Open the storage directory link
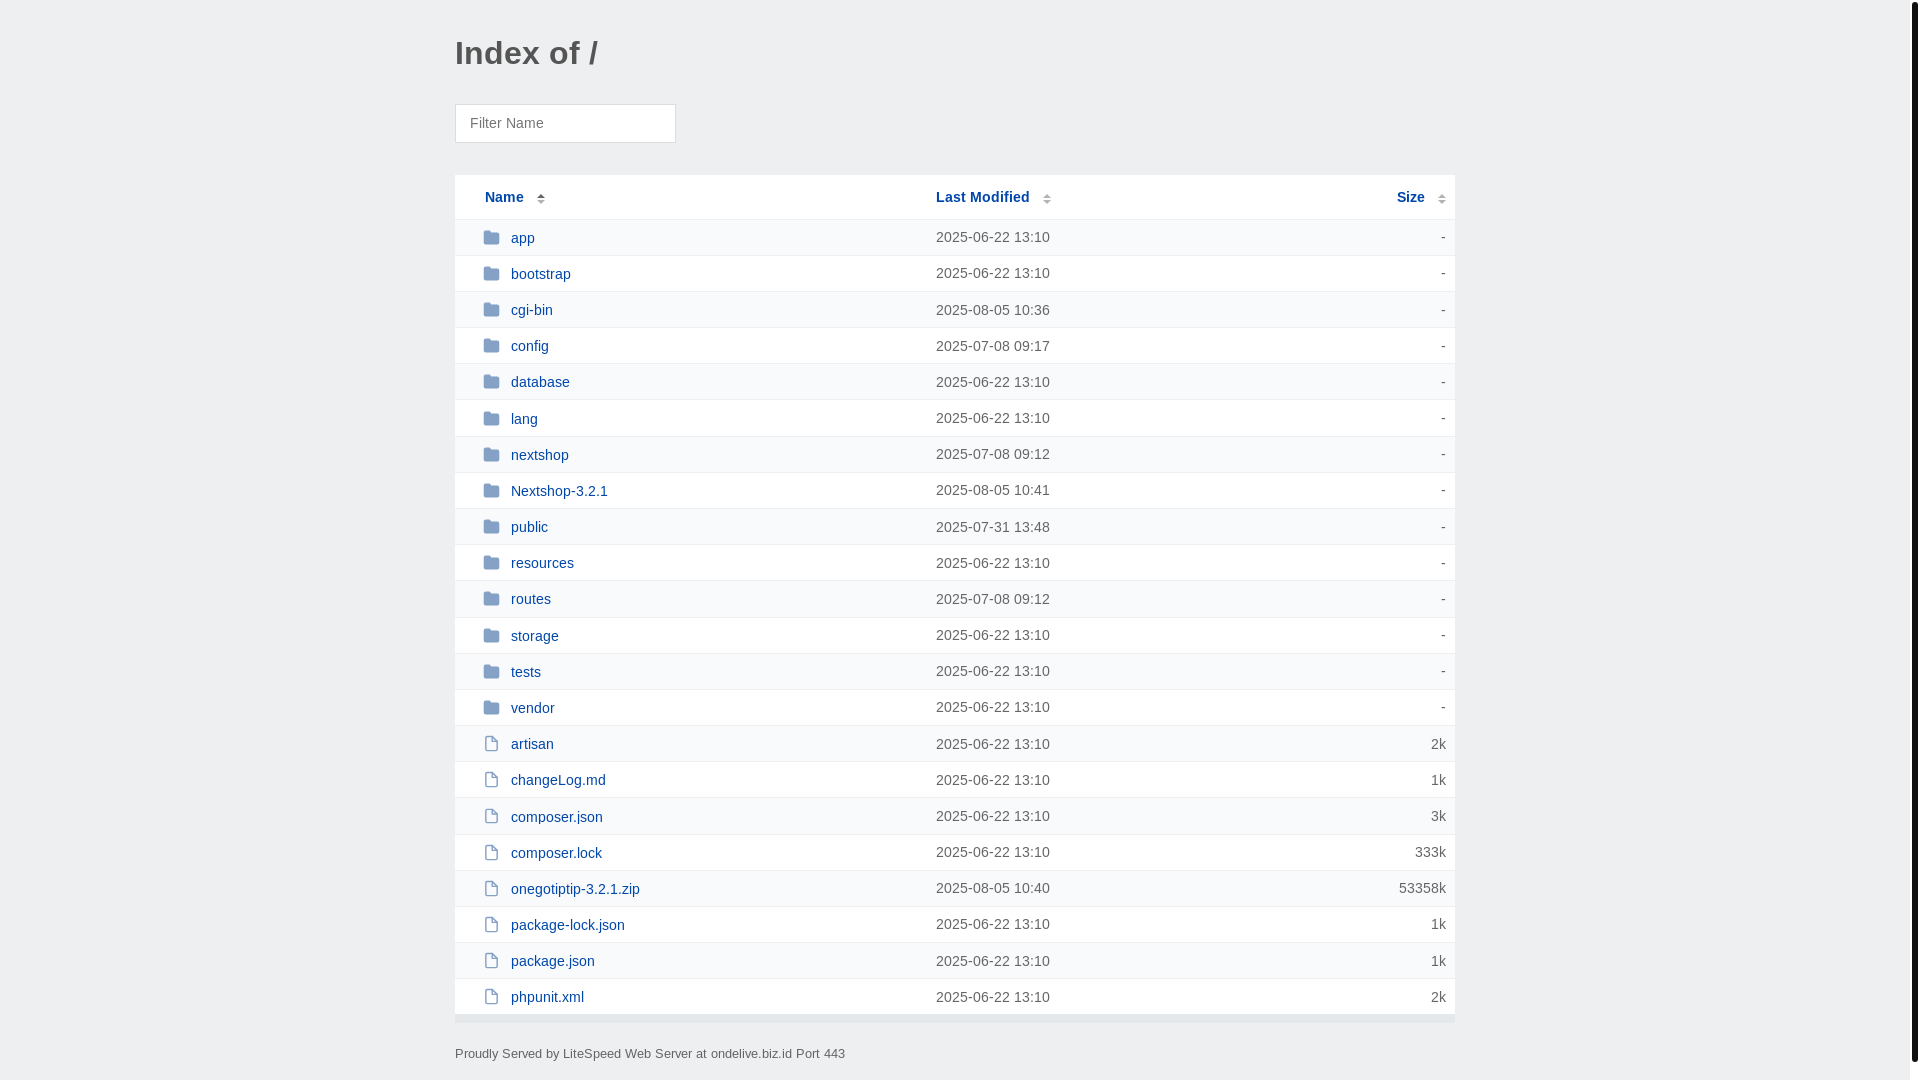This screenshot has height=1080, width=1920. tap(535, 636)
